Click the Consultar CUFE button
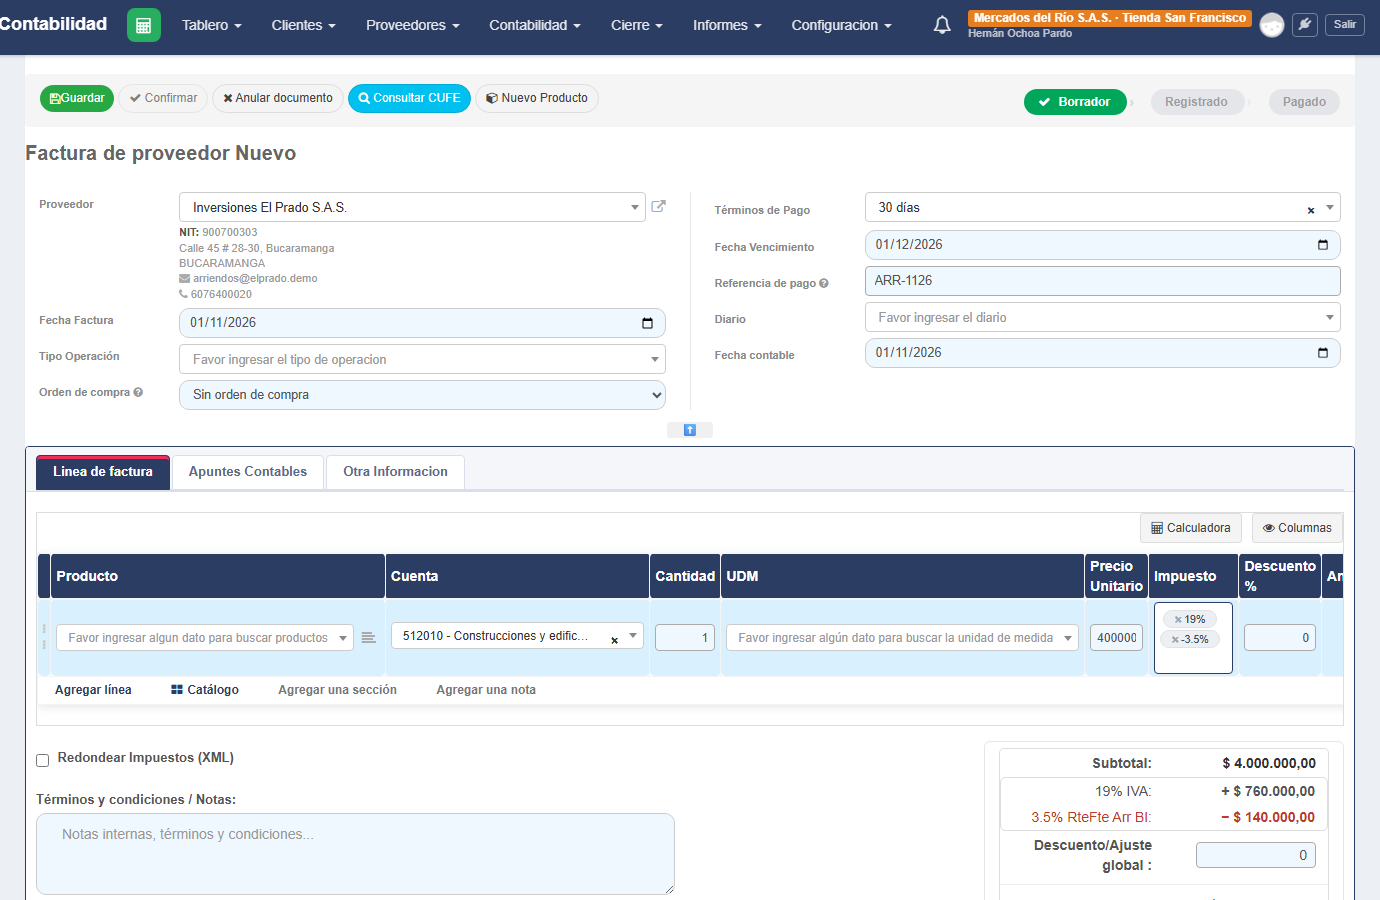 (x=409, y=99)
